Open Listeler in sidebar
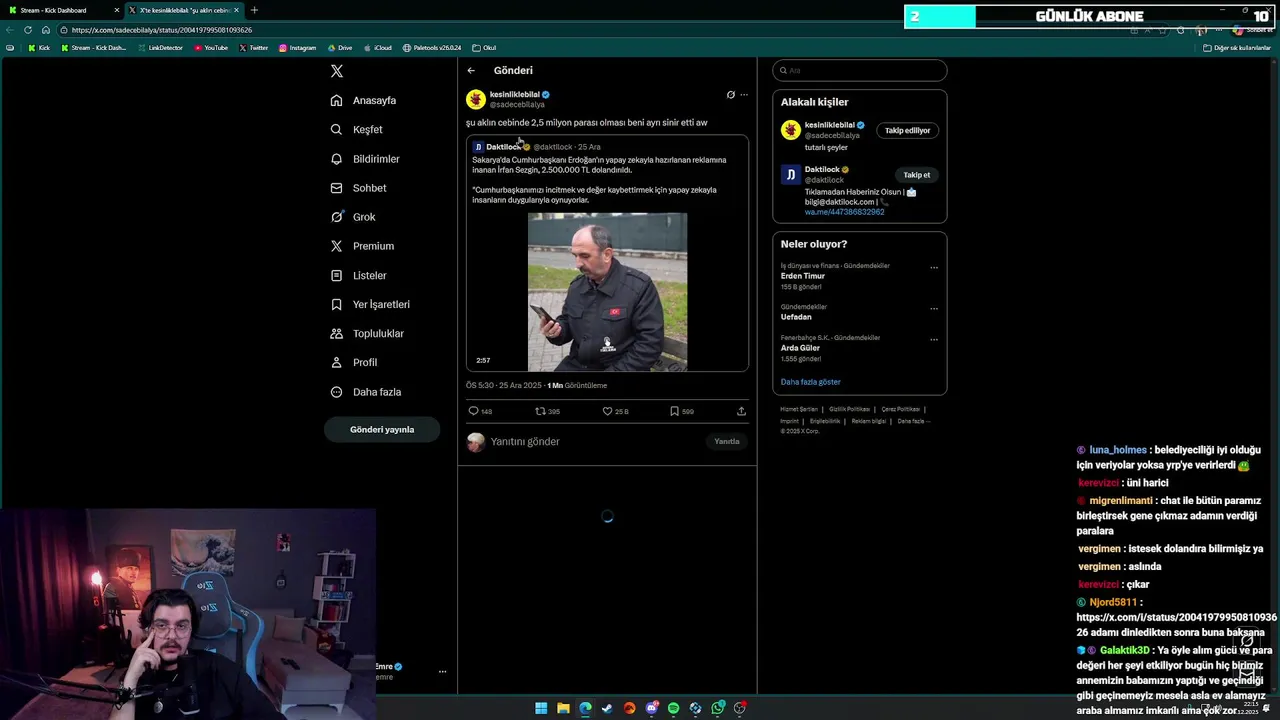The width and height of the screenshot is (1280, 720). [358, 275]
